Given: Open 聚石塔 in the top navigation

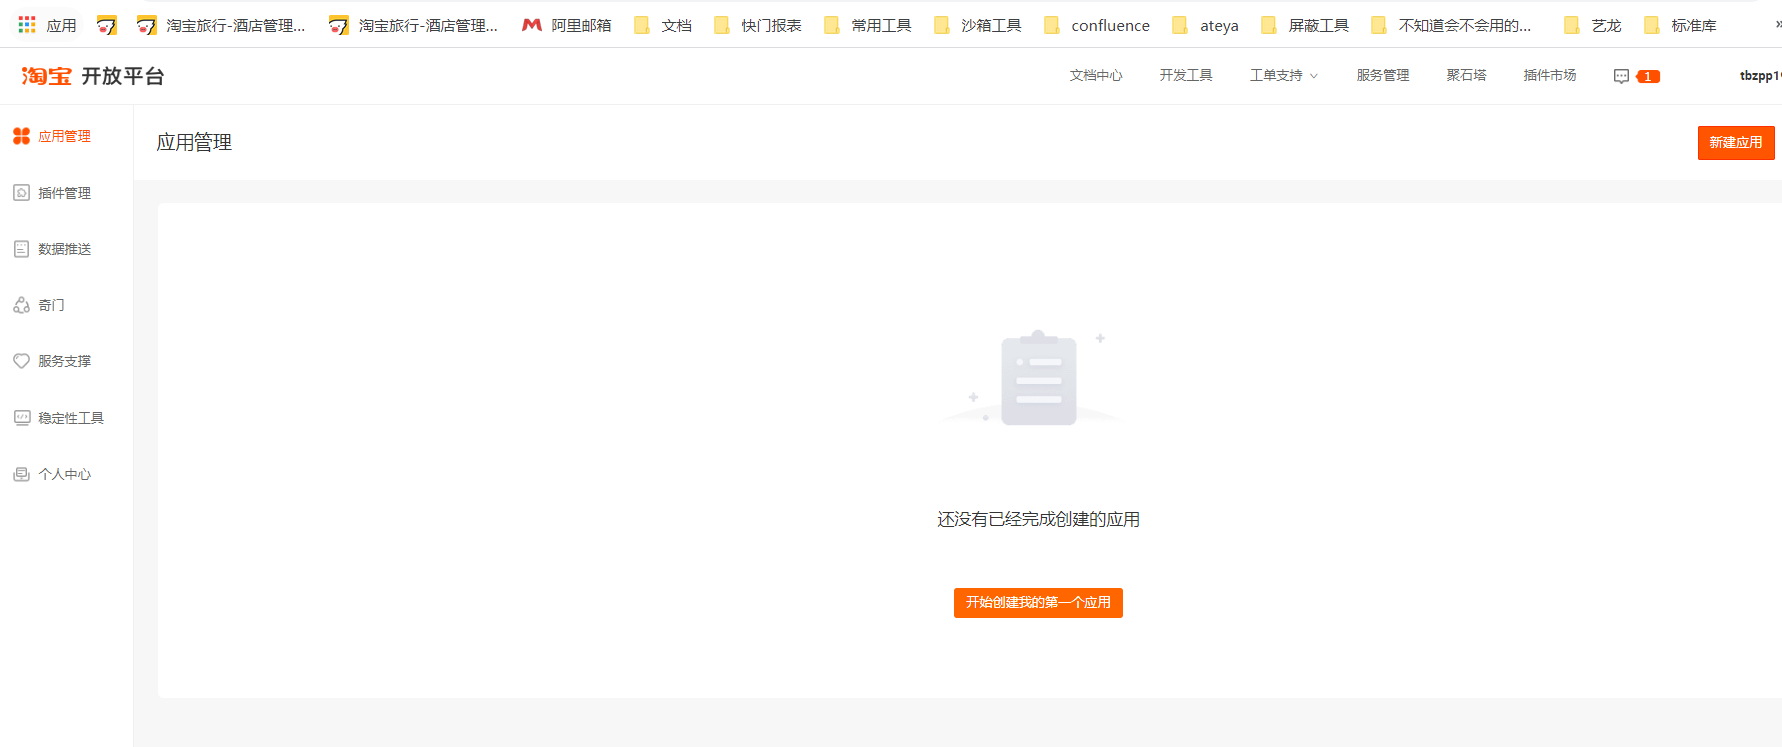Looking at the screenshot, I should point(1466,75).
